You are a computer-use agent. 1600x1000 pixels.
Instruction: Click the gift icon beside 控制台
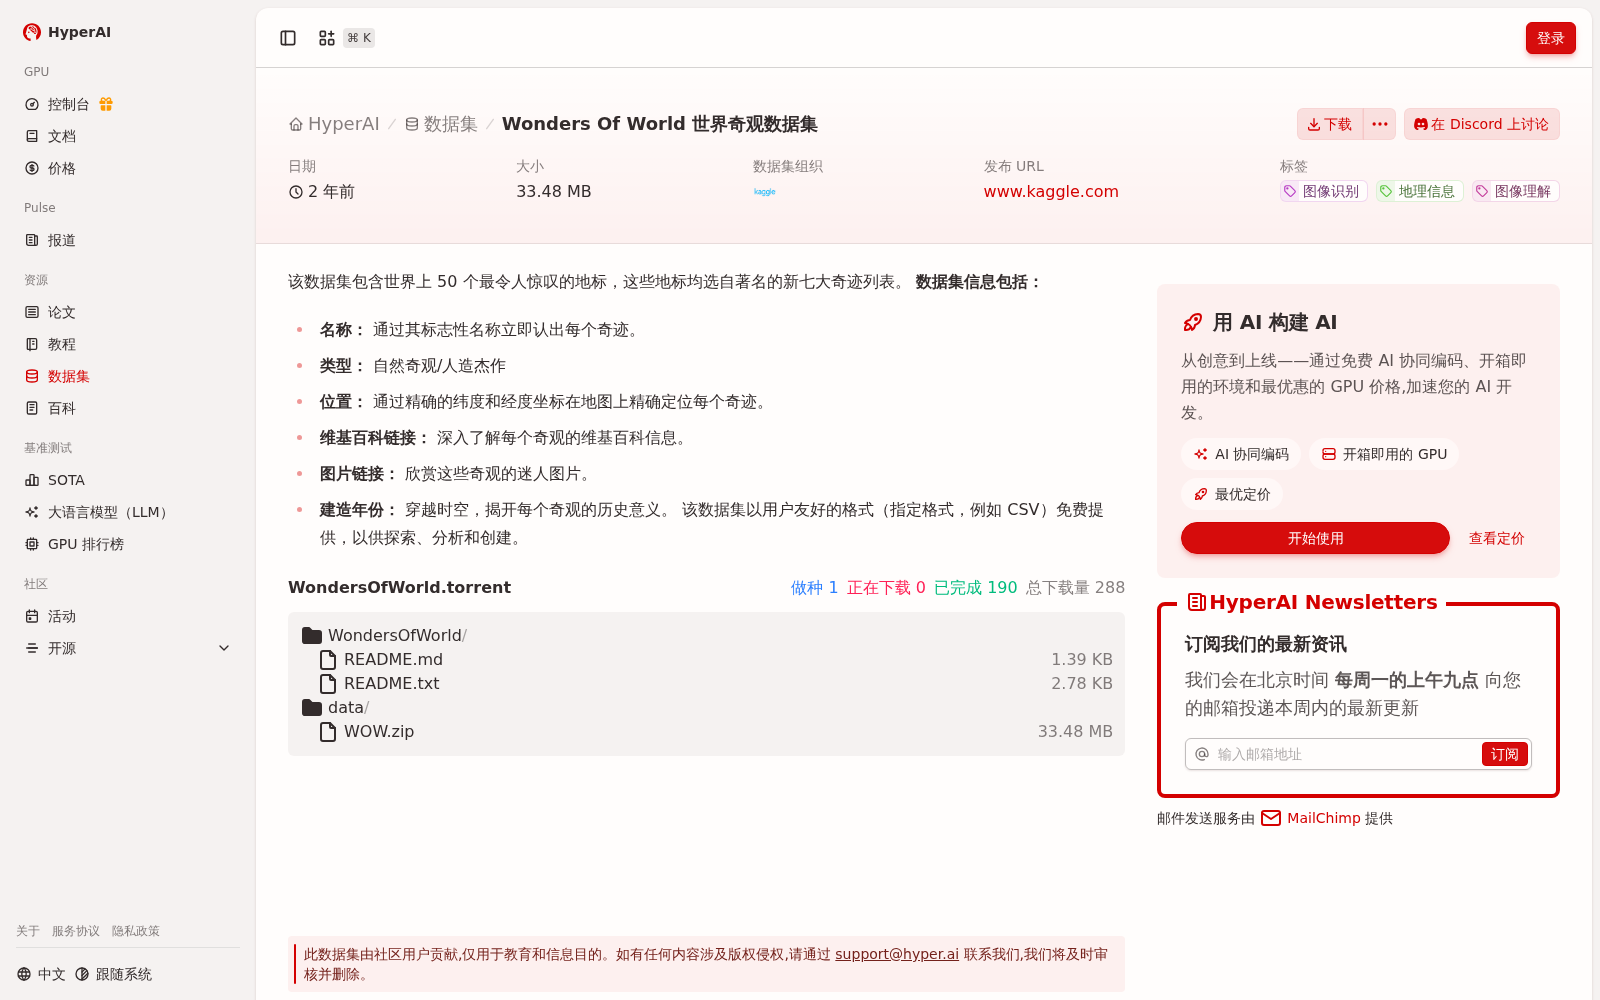click(106, 104)
